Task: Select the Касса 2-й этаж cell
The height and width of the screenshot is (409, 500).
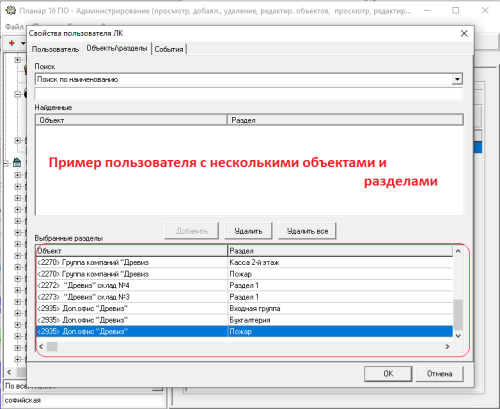Action: click(x=340, y=262)
